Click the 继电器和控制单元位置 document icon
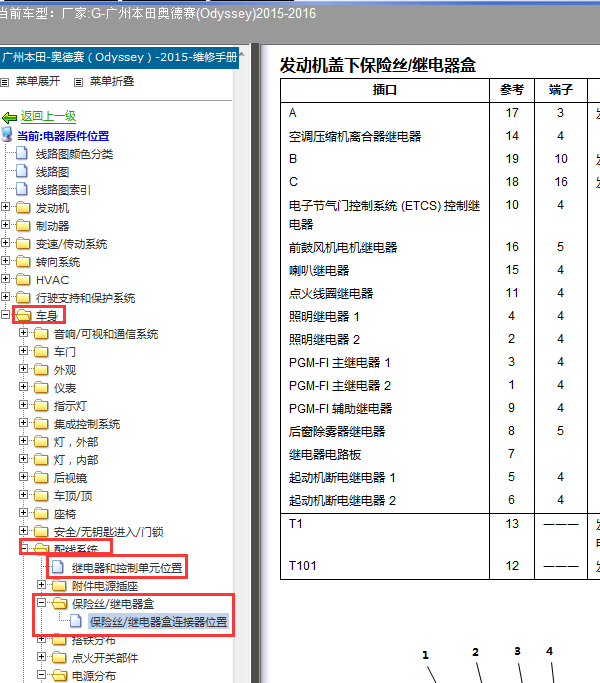 coord(58,567)
